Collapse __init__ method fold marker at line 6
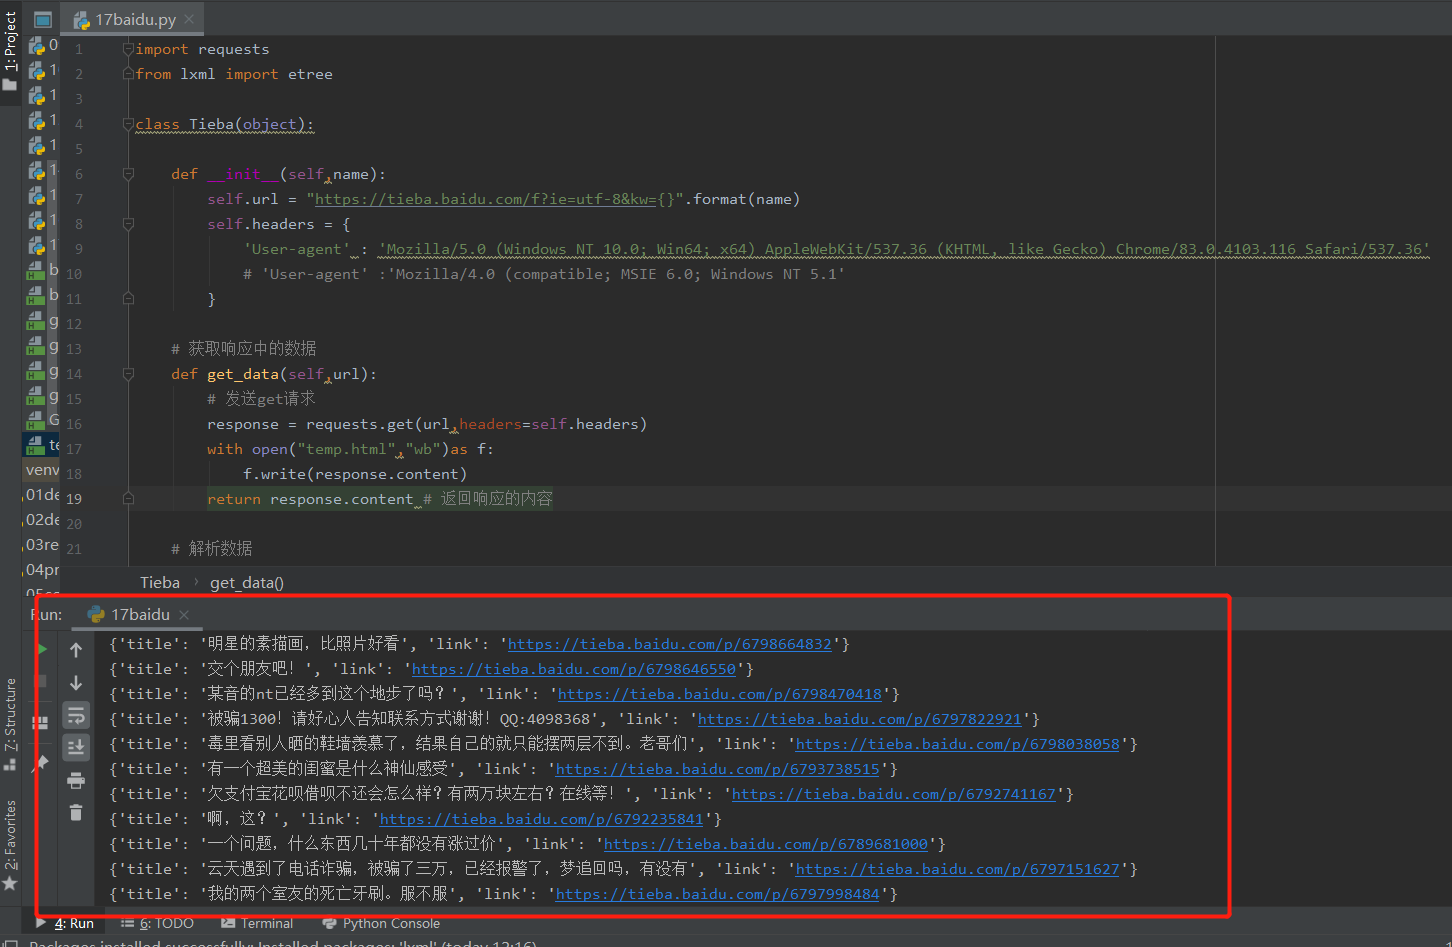Image resolution: width=1452 pixels, height=947 pixels. pos(128,174)
